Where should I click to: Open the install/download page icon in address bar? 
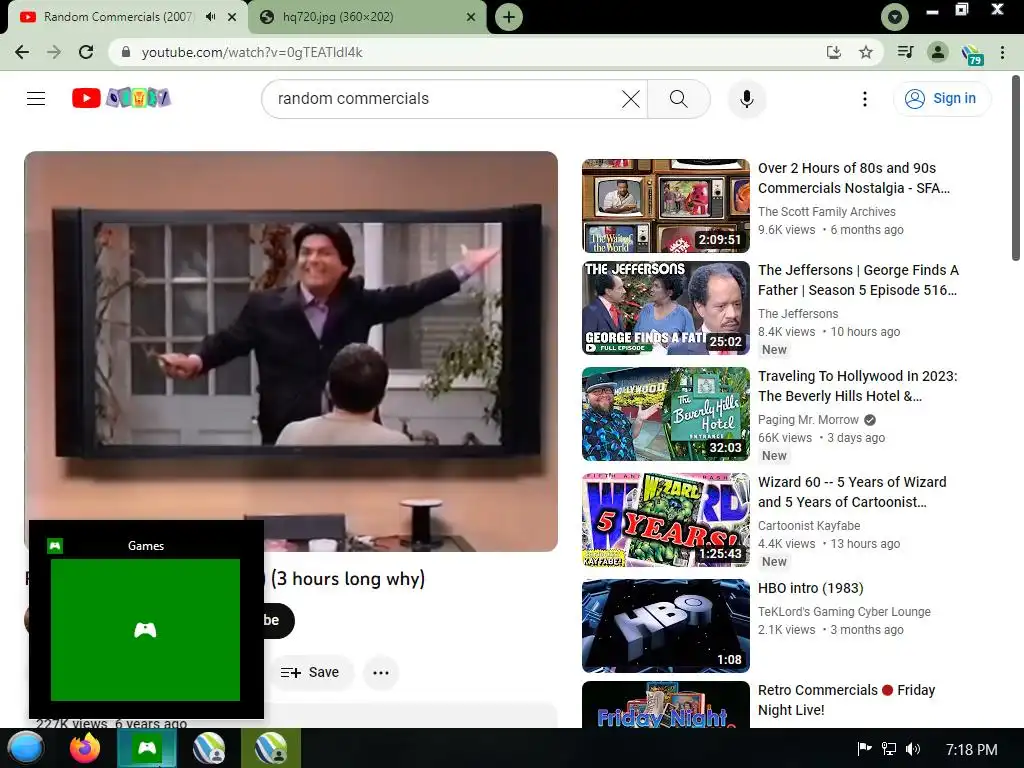pos(834,52)
